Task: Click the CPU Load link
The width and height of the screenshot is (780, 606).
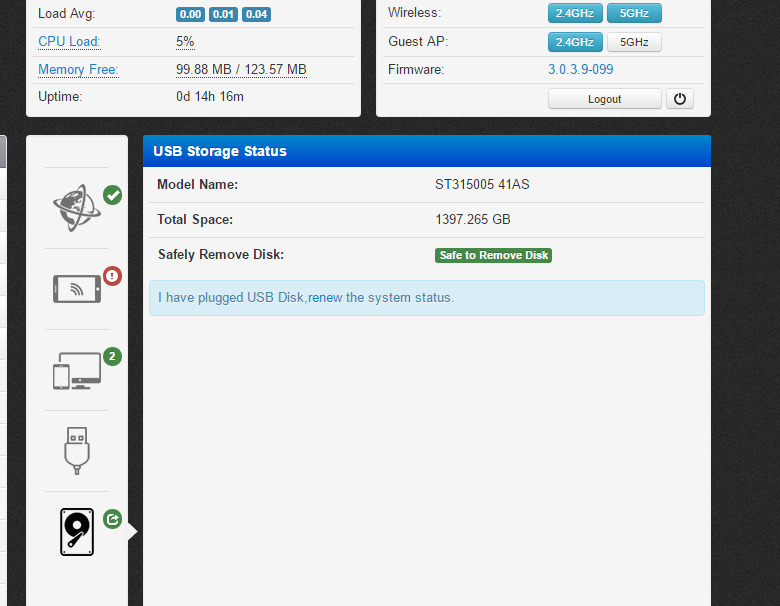Action: [69, 41]
